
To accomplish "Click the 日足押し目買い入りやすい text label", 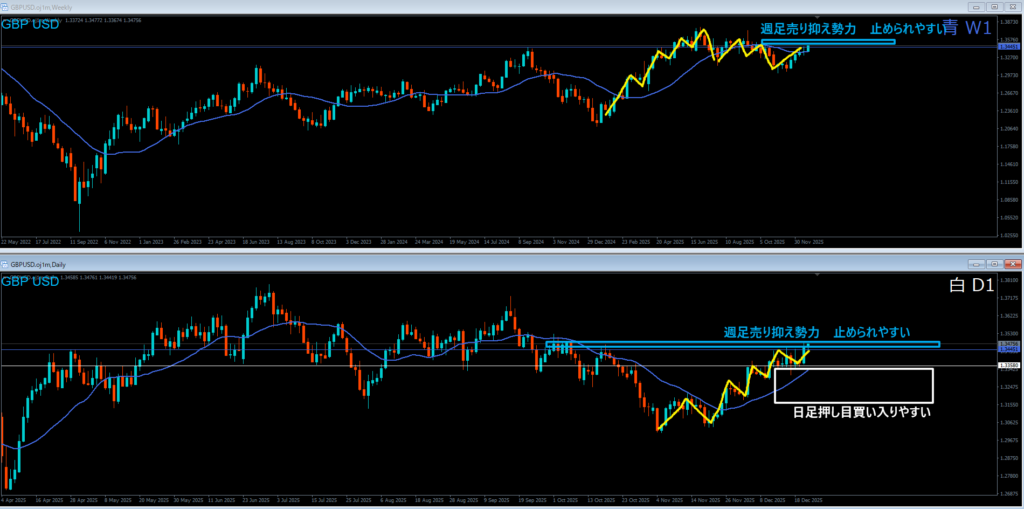I will (862, 410).
